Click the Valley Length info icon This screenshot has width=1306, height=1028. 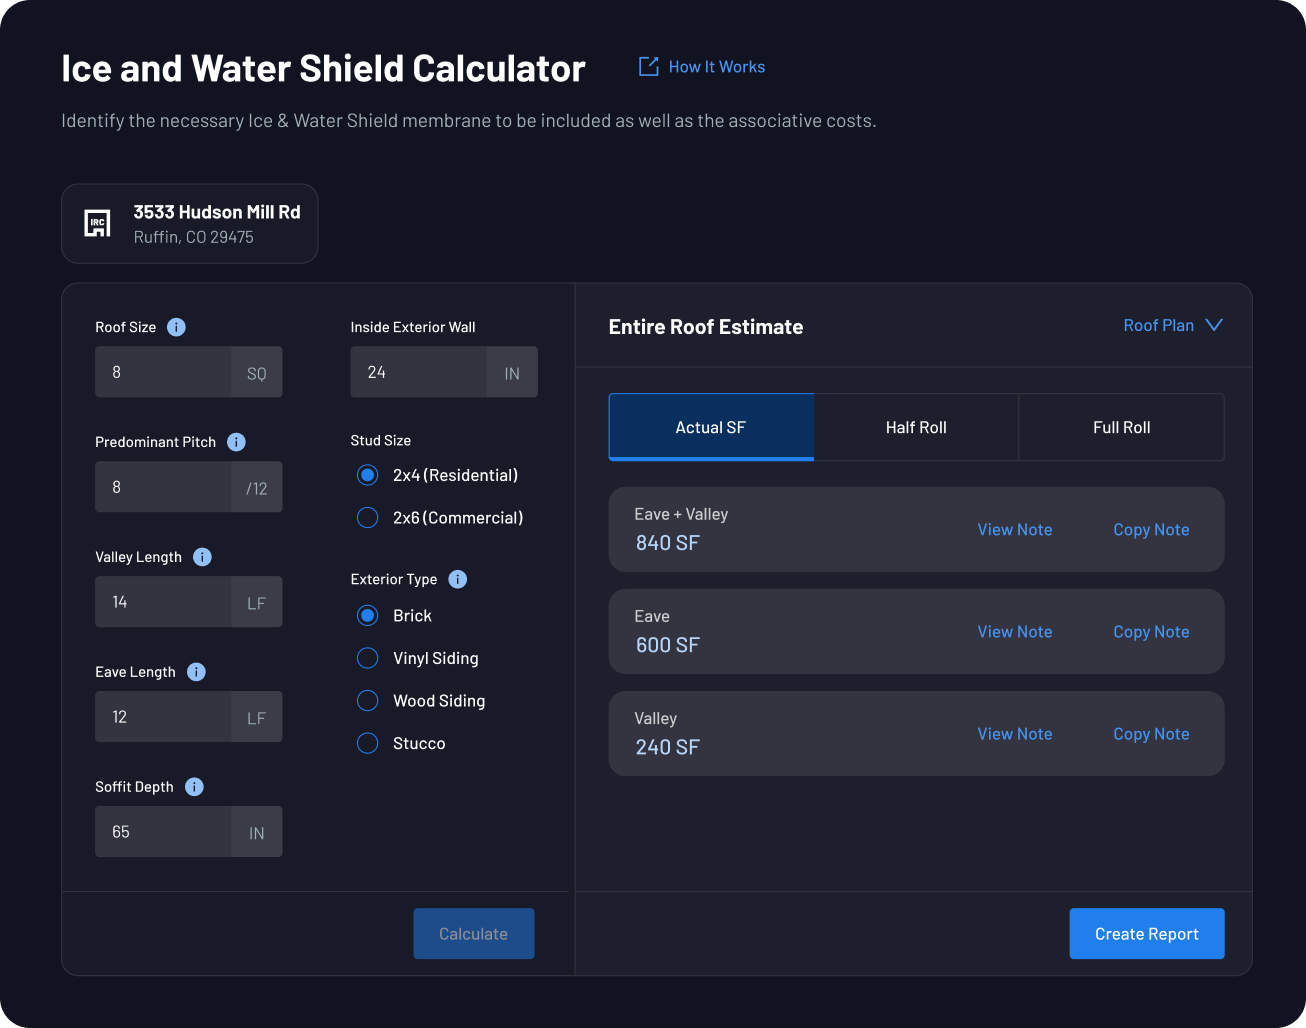(x=202, y=557)
